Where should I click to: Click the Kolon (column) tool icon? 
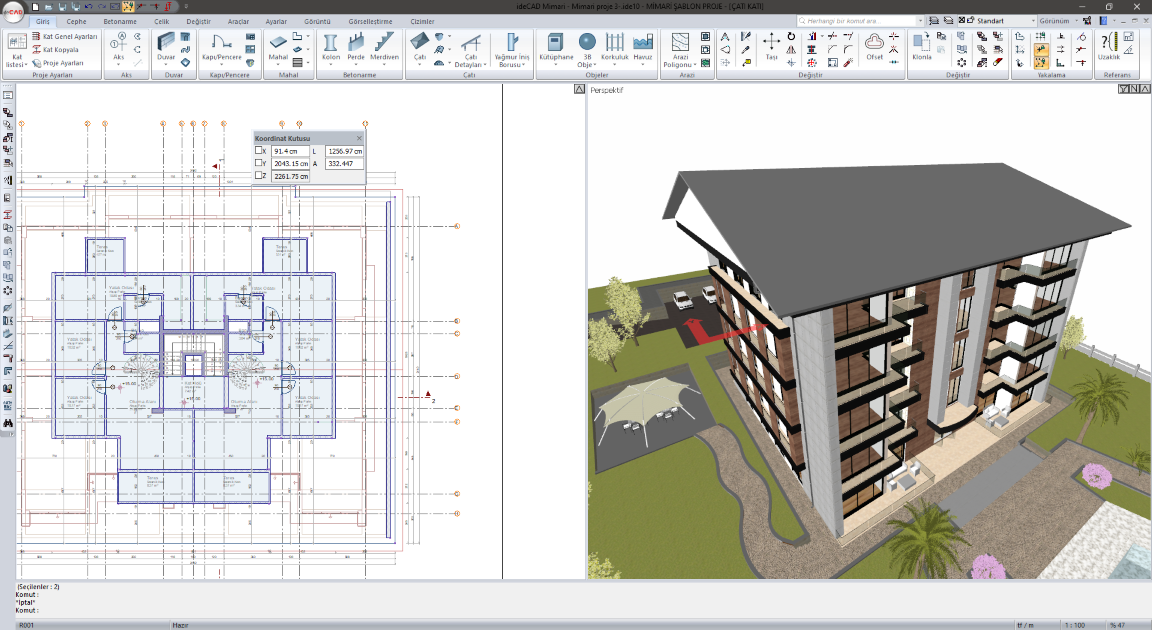(x=329, y=44)
